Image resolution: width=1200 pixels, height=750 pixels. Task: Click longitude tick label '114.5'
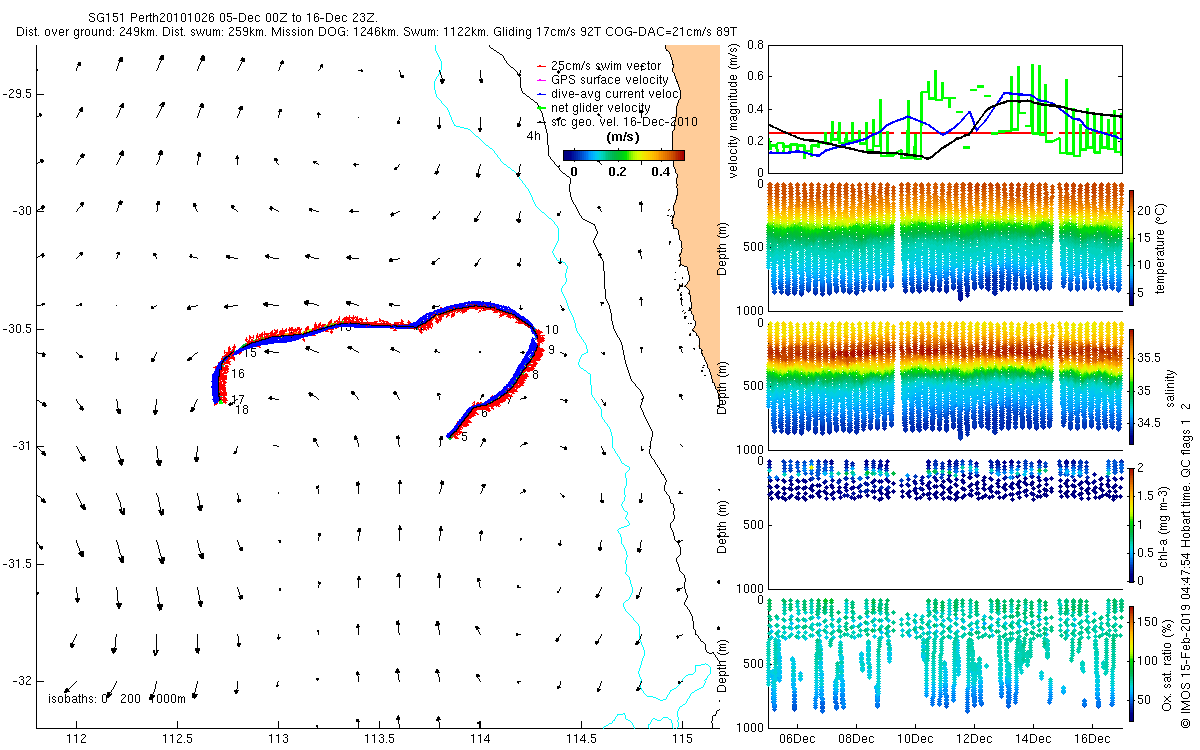point(582,739)
